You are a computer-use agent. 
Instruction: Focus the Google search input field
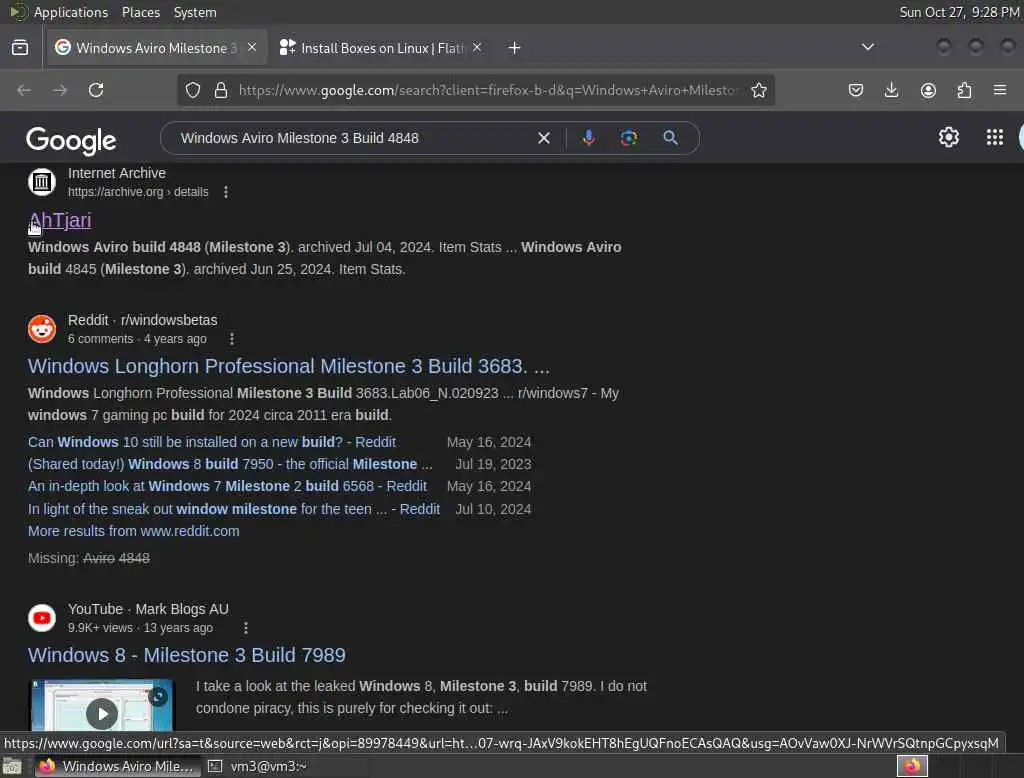point(353,138)
